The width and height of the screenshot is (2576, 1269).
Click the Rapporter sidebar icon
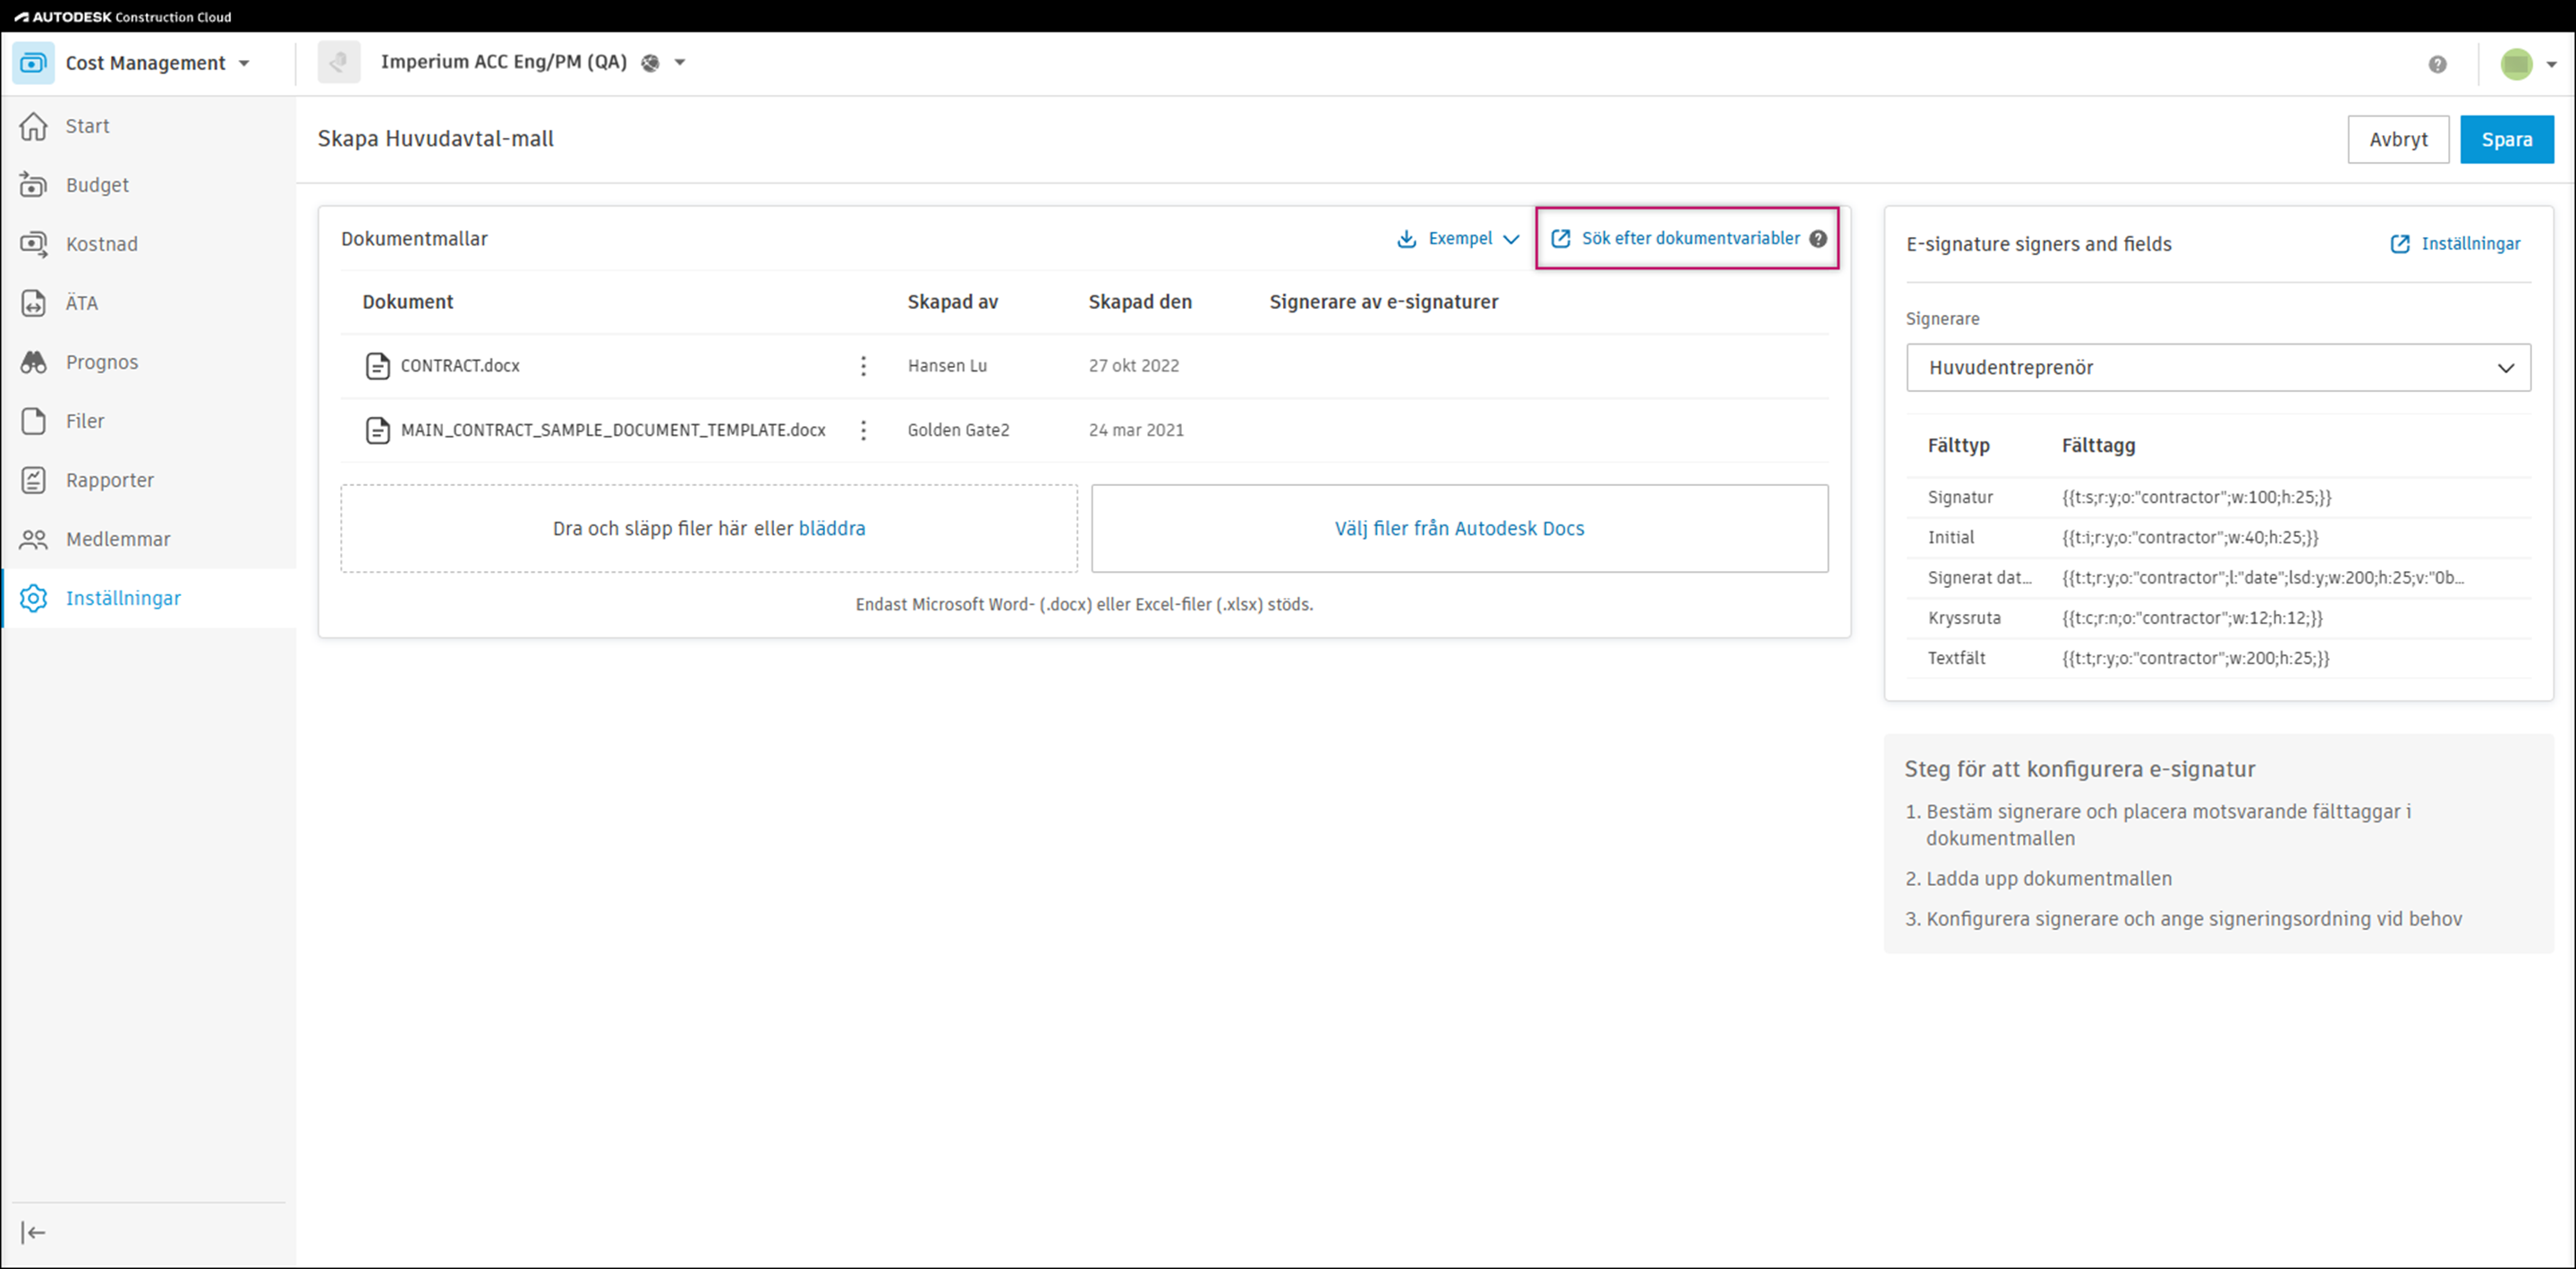33,480
